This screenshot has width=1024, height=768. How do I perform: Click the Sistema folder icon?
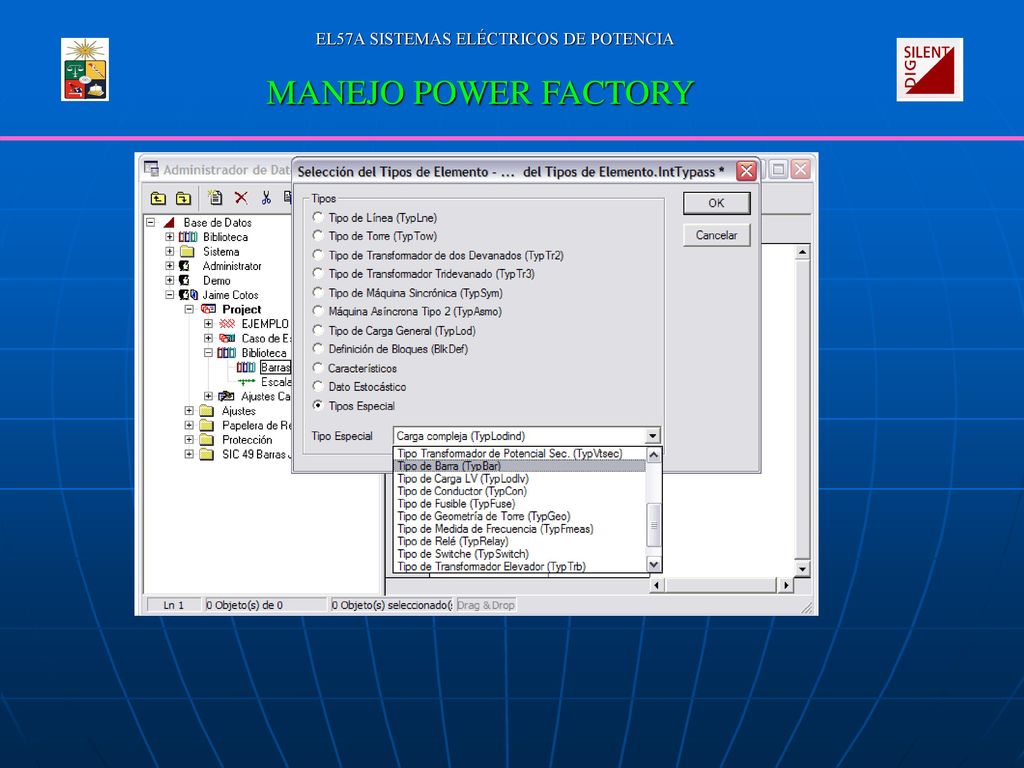(187, 251)
